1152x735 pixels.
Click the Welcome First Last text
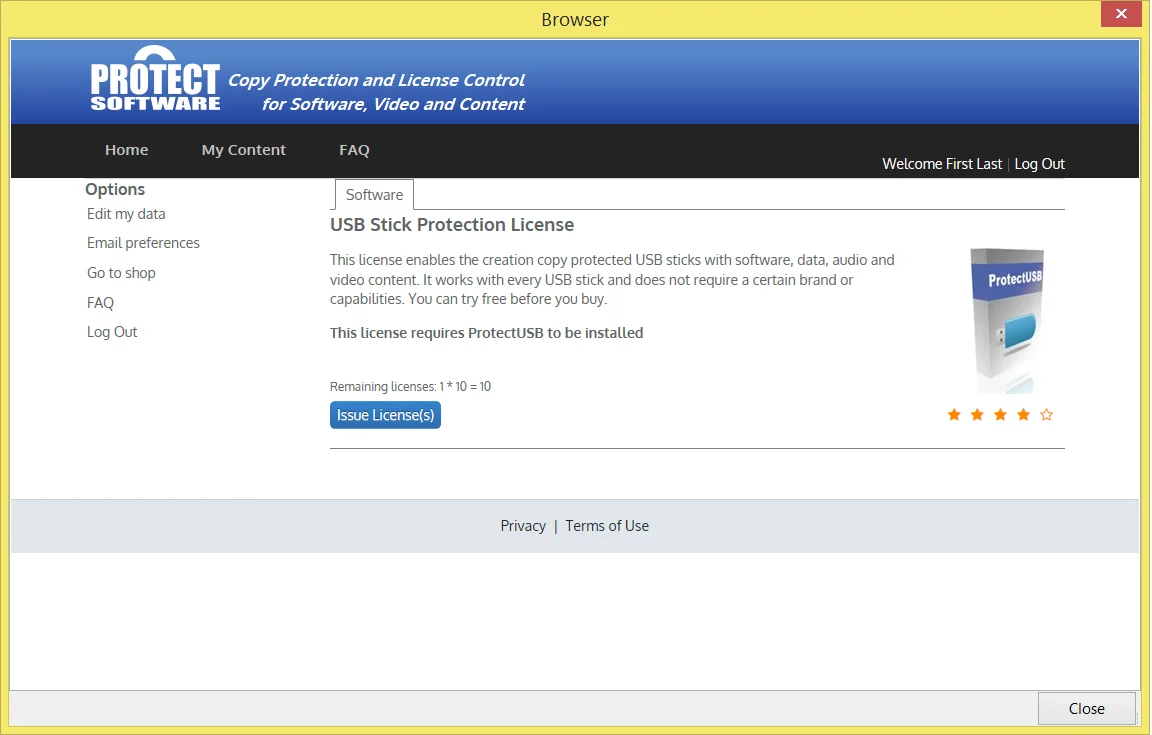click(x=942, y=164)
